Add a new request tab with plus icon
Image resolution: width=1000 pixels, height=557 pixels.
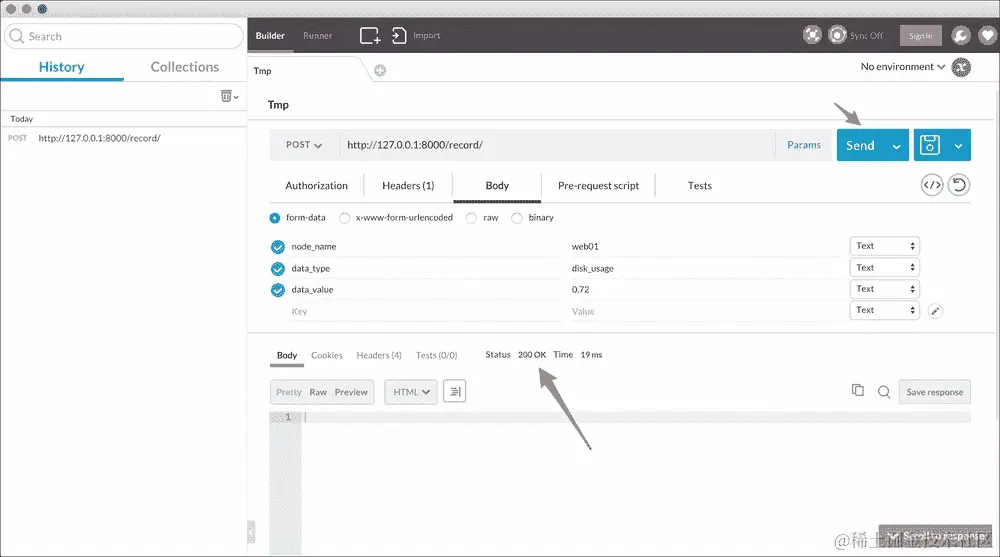pyautogui.click(x=380, y=70)
